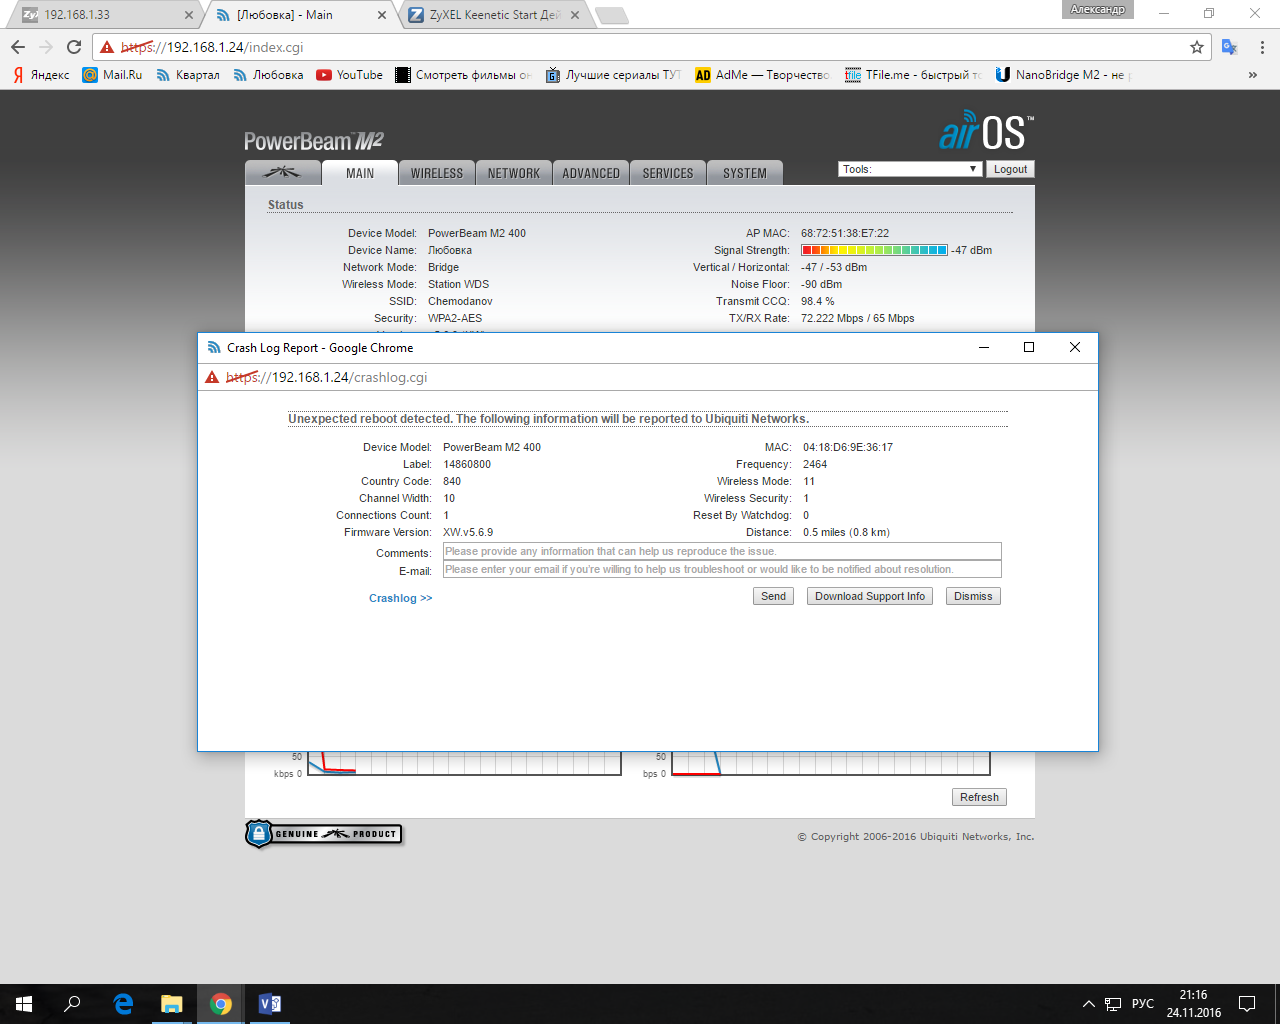Open YouTube bookmark
The width and height of the screenshot is (1280, 1024).
[349, 75]
